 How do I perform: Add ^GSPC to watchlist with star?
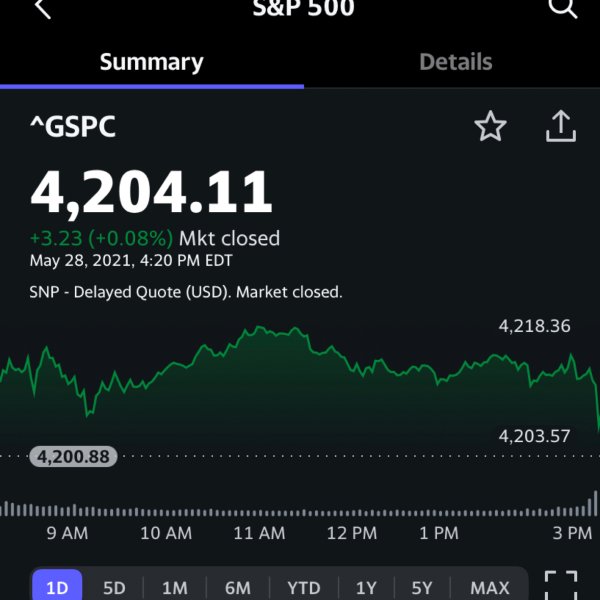click(490, 126)
